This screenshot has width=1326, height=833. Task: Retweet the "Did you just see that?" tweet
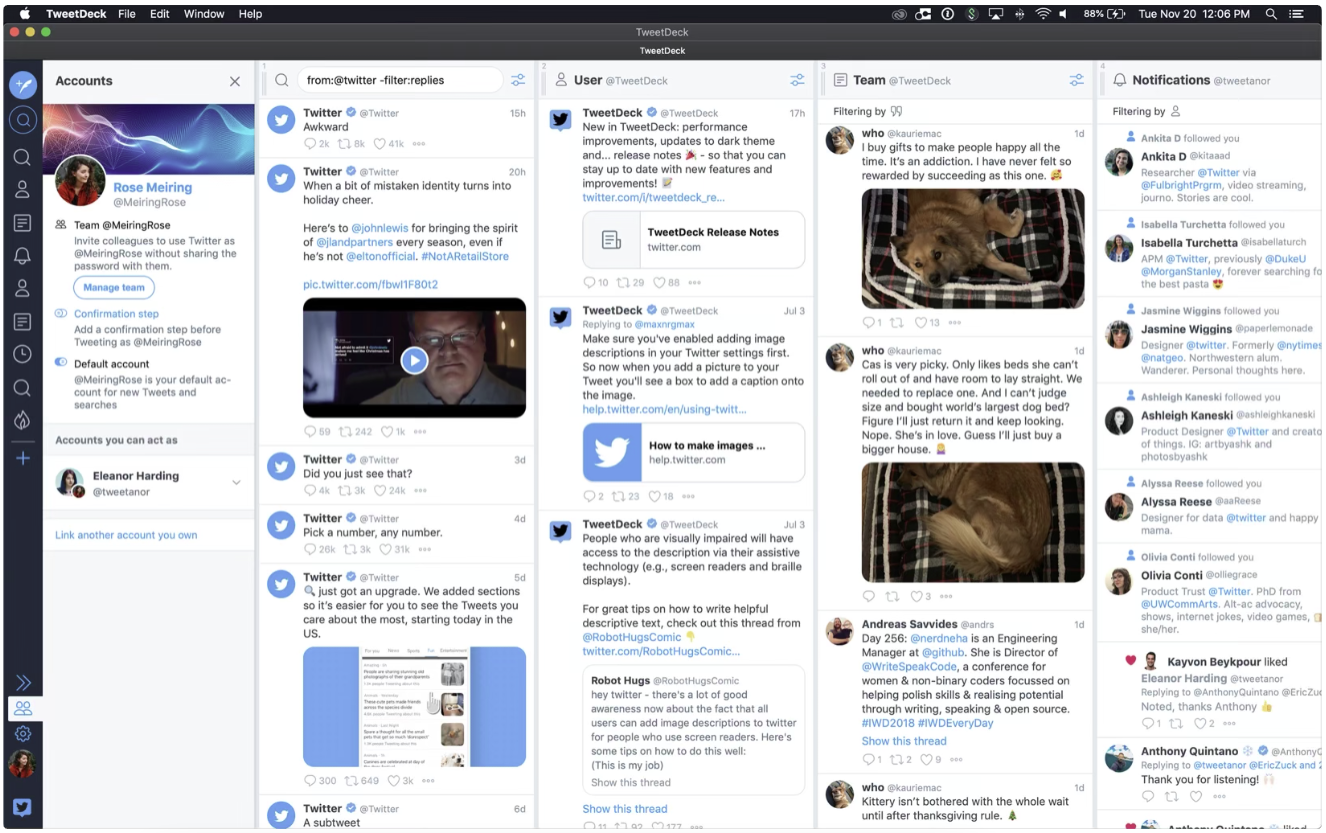tap(345, 491)
